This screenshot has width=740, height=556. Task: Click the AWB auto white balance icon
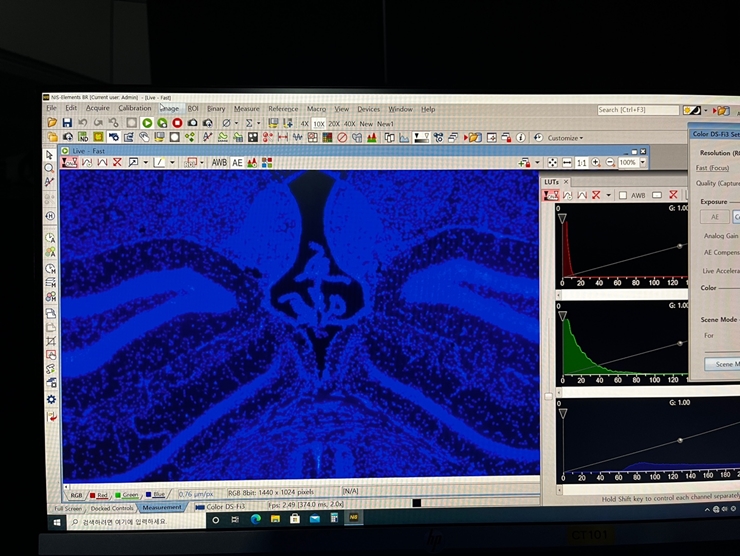219,163
